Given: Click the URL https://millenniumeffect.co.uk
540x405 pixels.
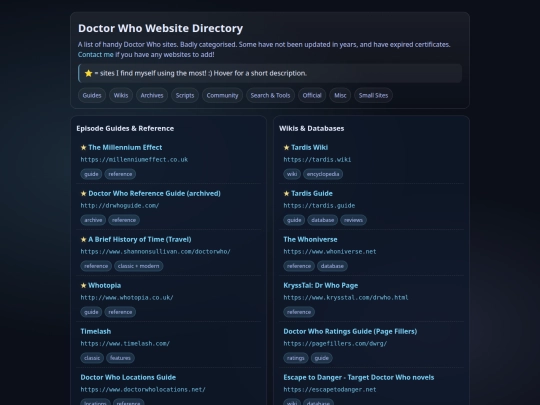Looking at the screenshot, I should (134, 159).
